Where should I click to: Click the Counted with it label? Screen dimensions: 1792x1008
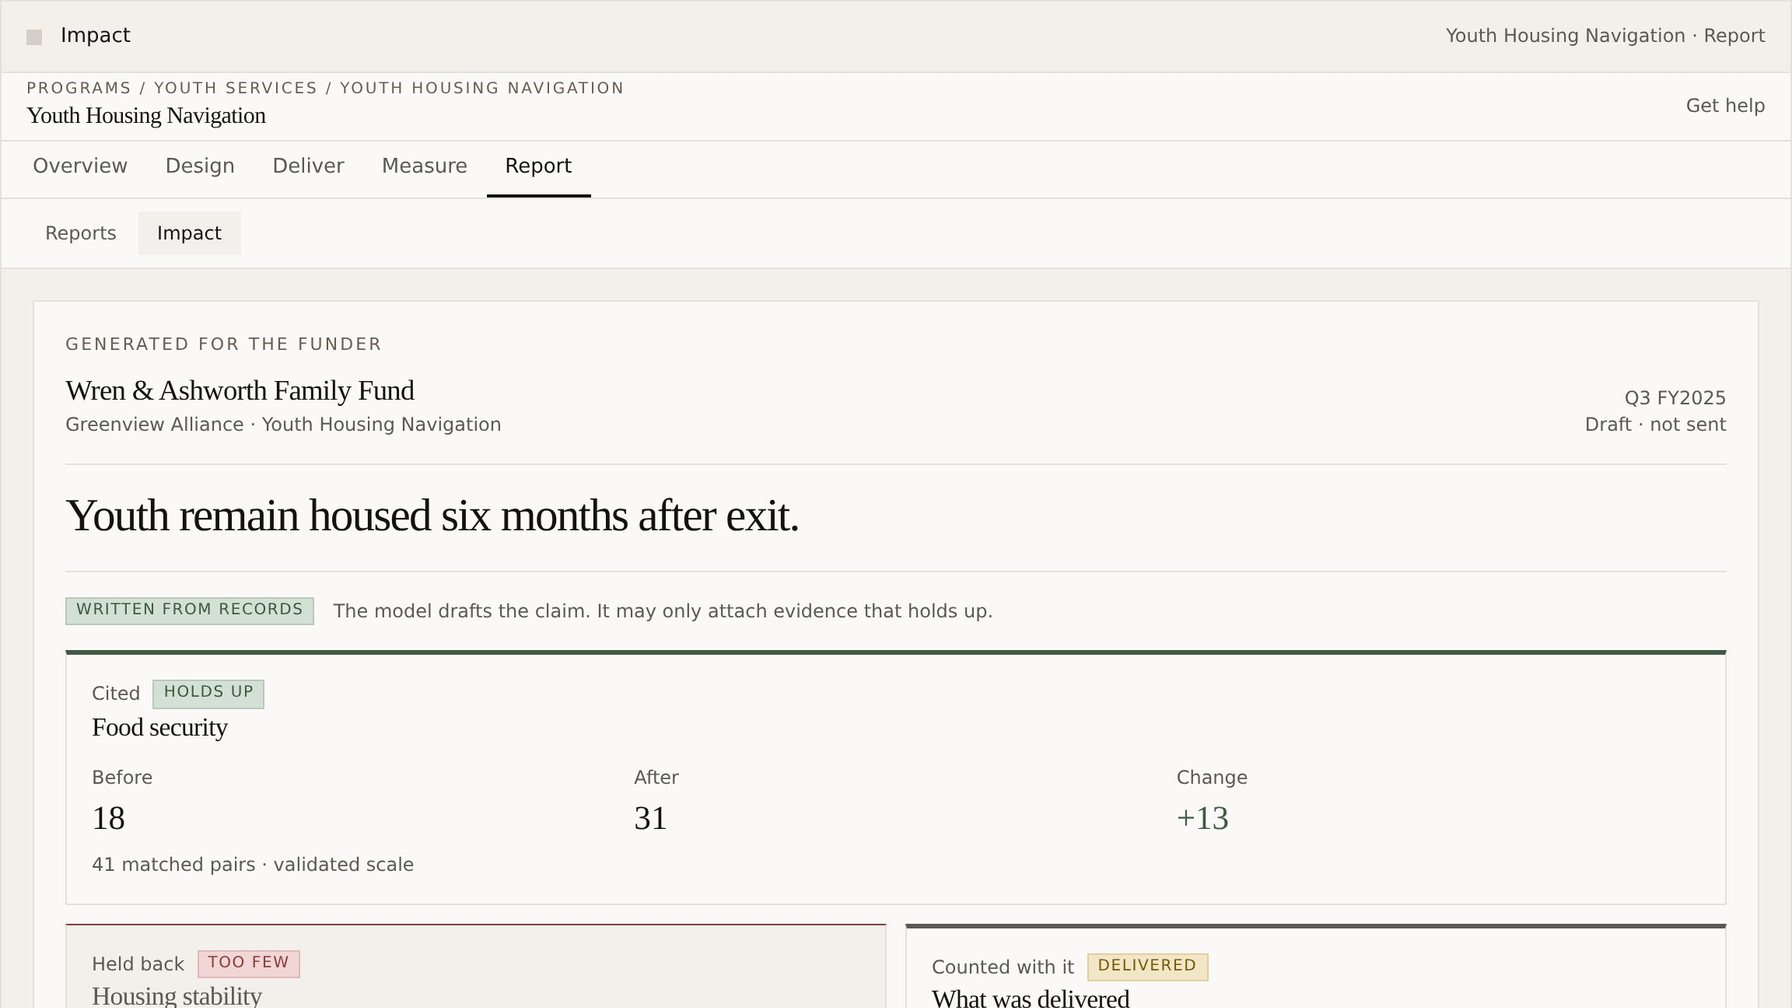pos(1003,967)
